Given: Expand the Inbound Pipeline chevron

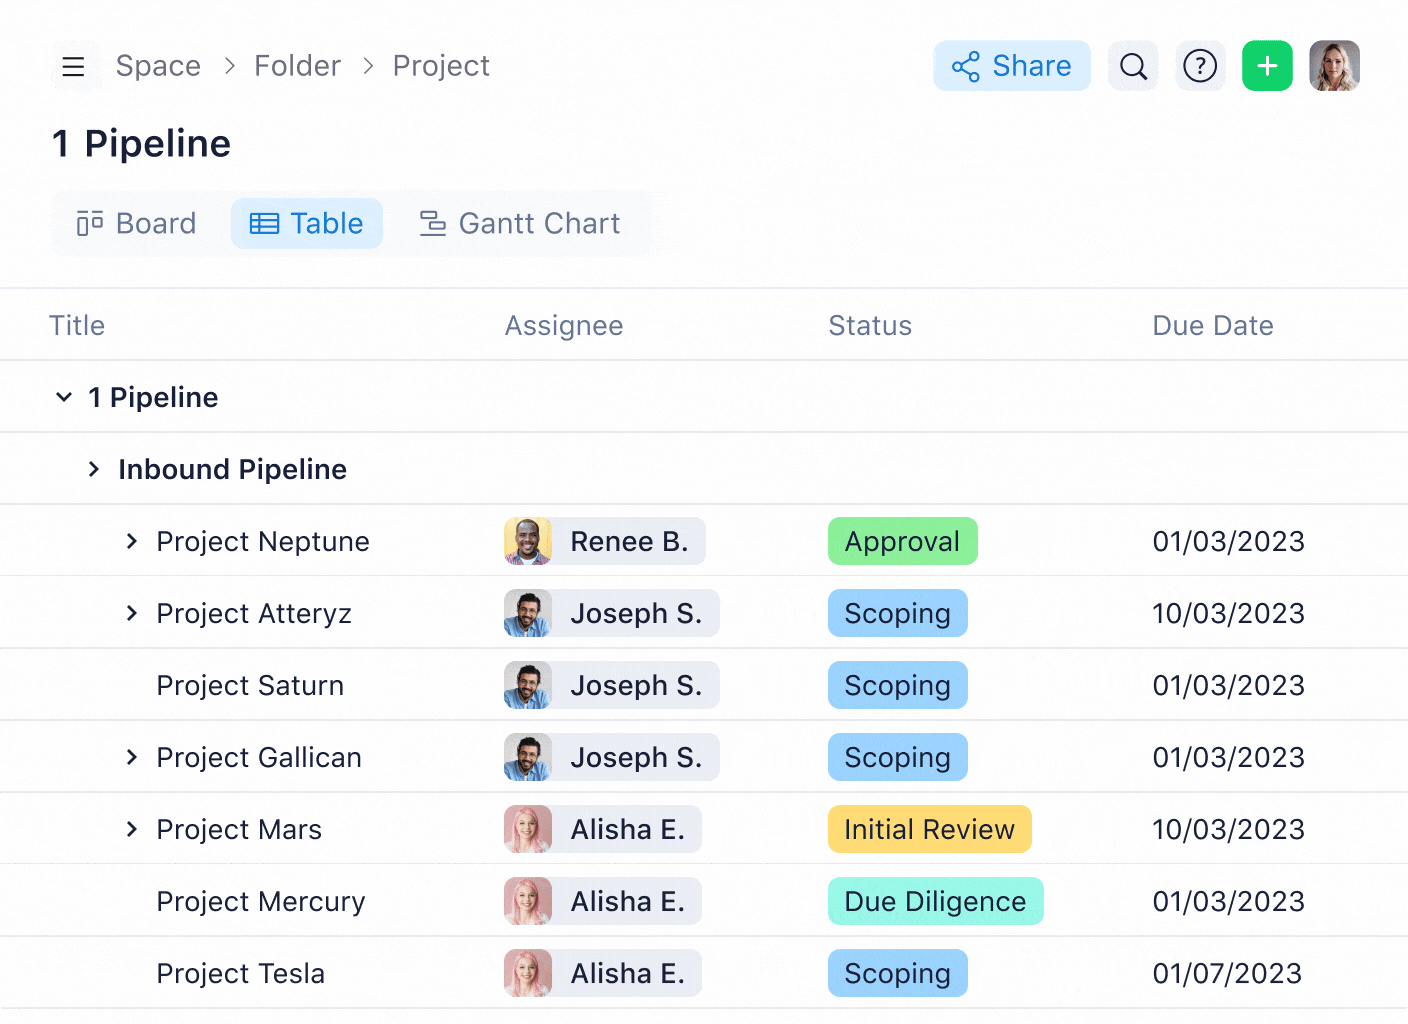Looking at the screenshot, I should coord(93,469).
